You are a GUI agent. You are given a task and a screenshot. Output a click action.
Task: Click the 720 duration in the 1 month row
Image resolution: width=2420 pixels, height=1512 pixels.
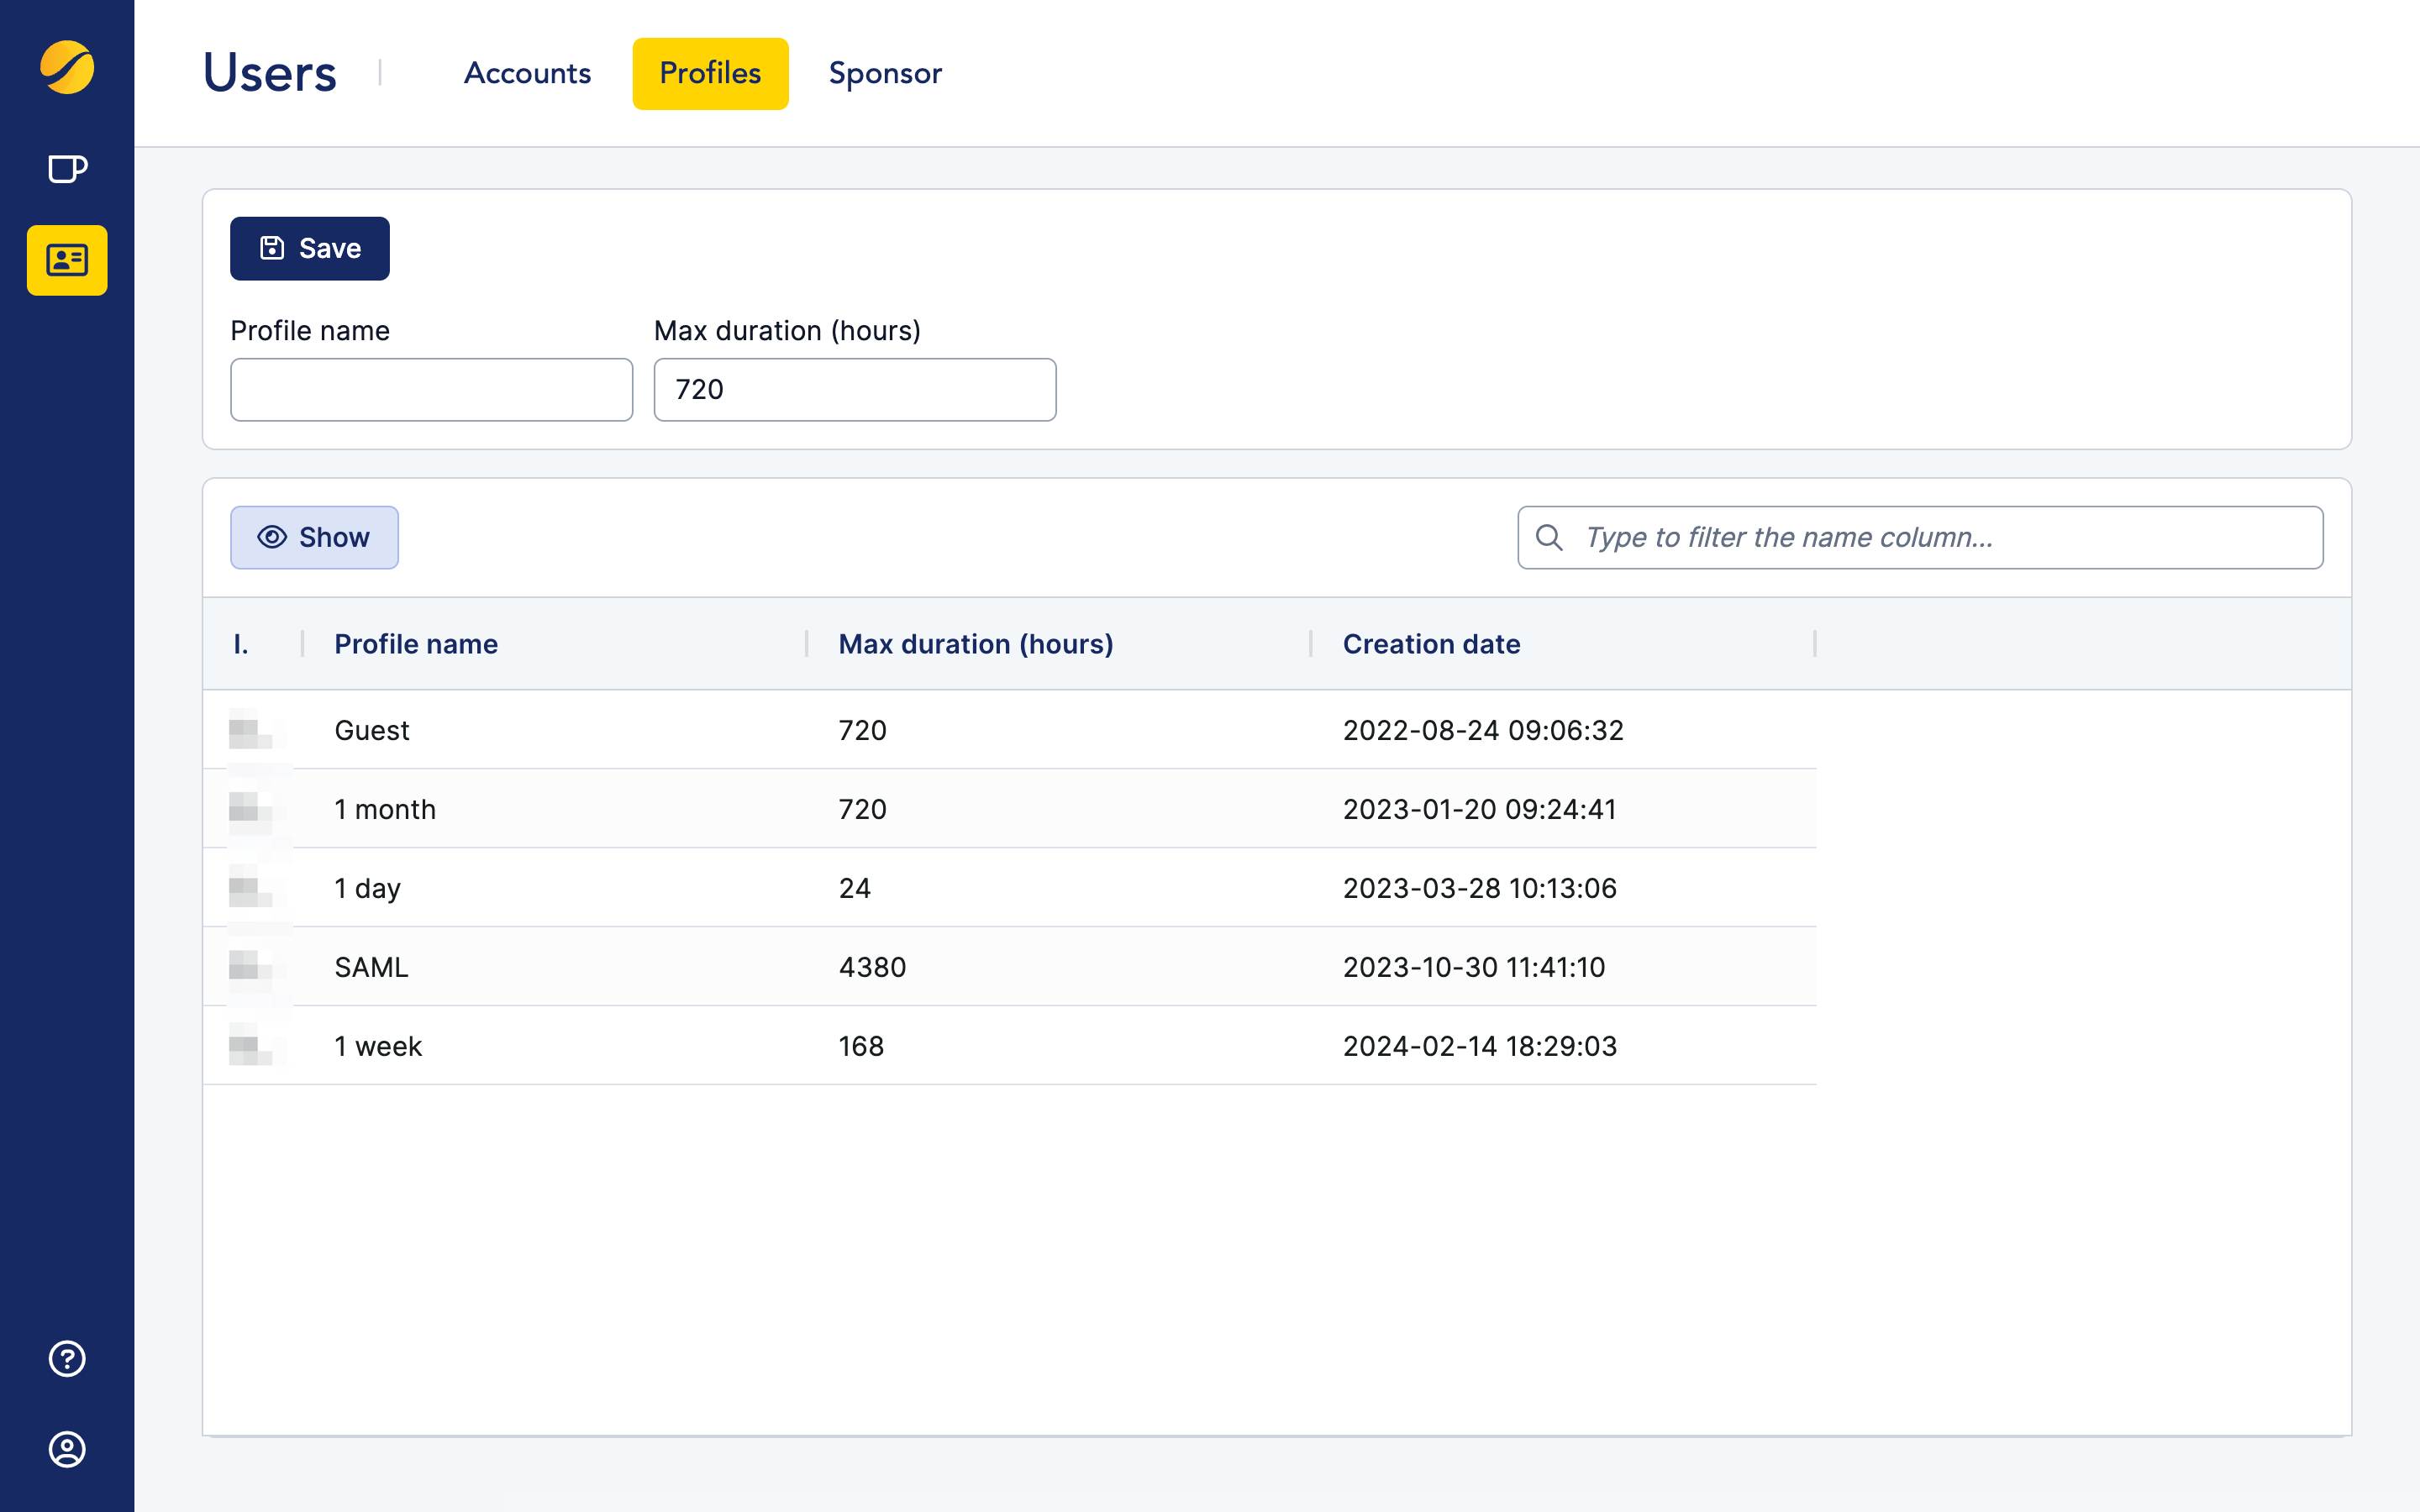tap(862, 809)
